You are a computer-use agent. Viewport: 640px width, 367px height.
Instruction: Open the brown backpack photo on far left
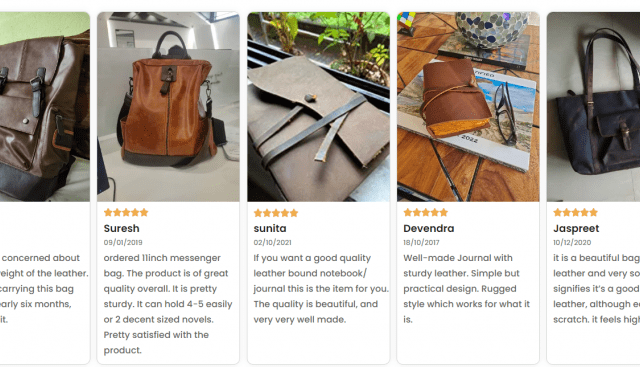click(45, 107)
